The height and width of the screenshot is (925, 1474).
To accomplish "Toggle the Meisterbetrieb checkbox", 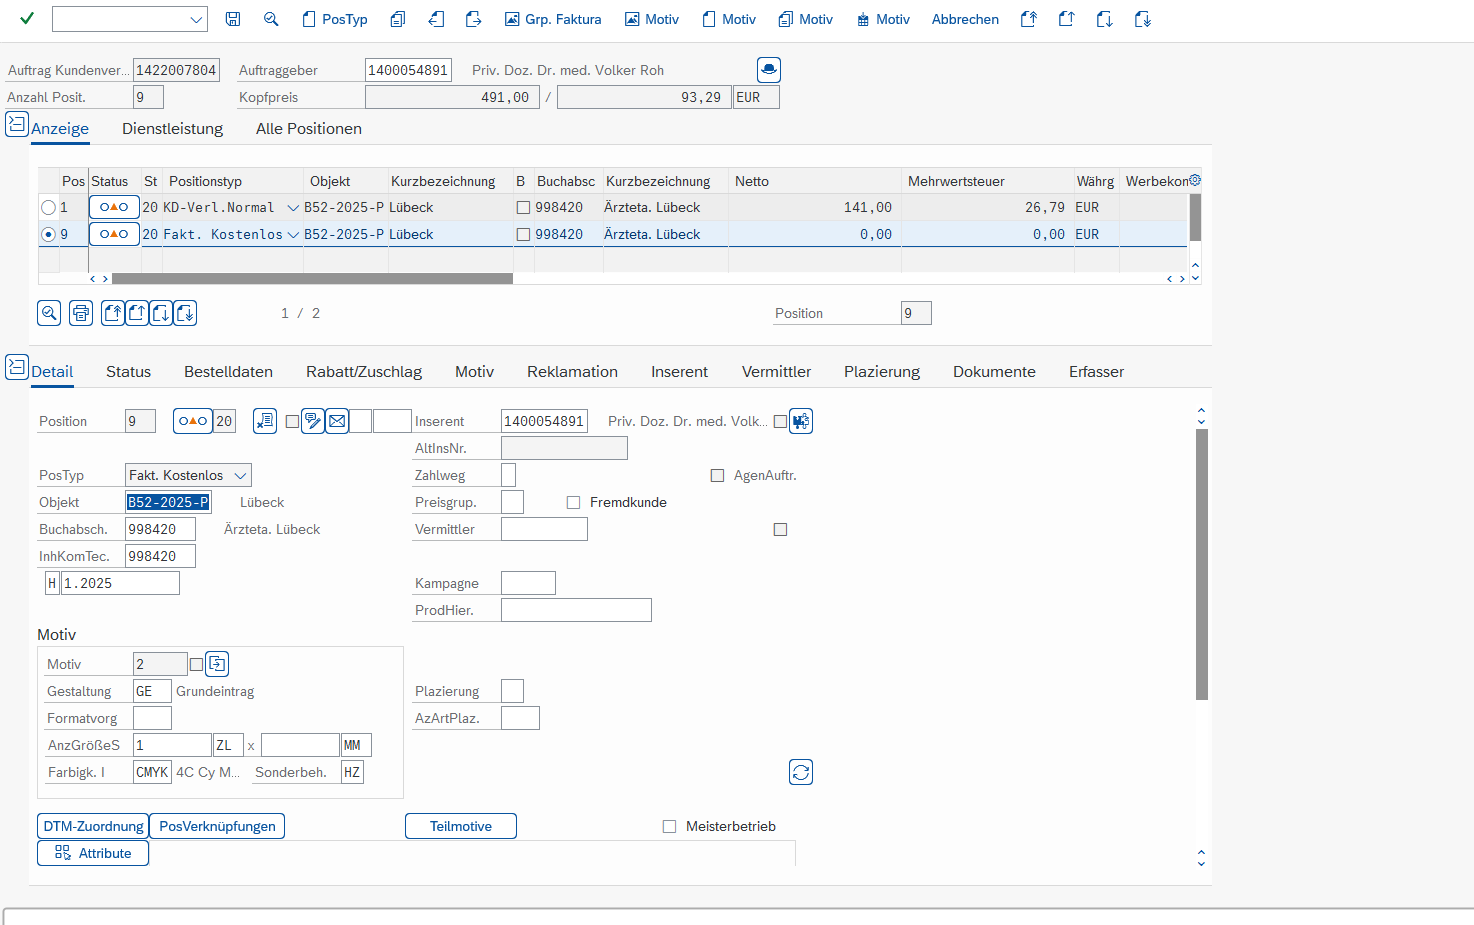I will (x=670, y=827).
